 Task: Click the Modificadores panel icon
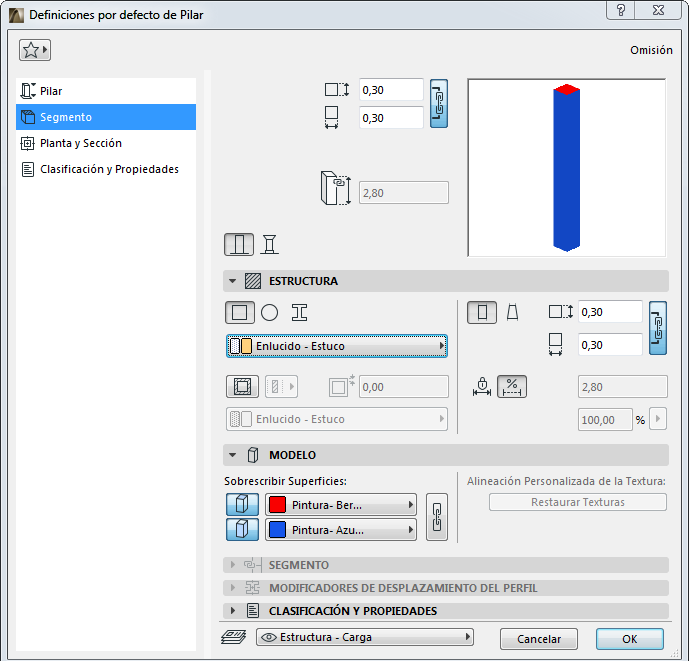(253, 588)
